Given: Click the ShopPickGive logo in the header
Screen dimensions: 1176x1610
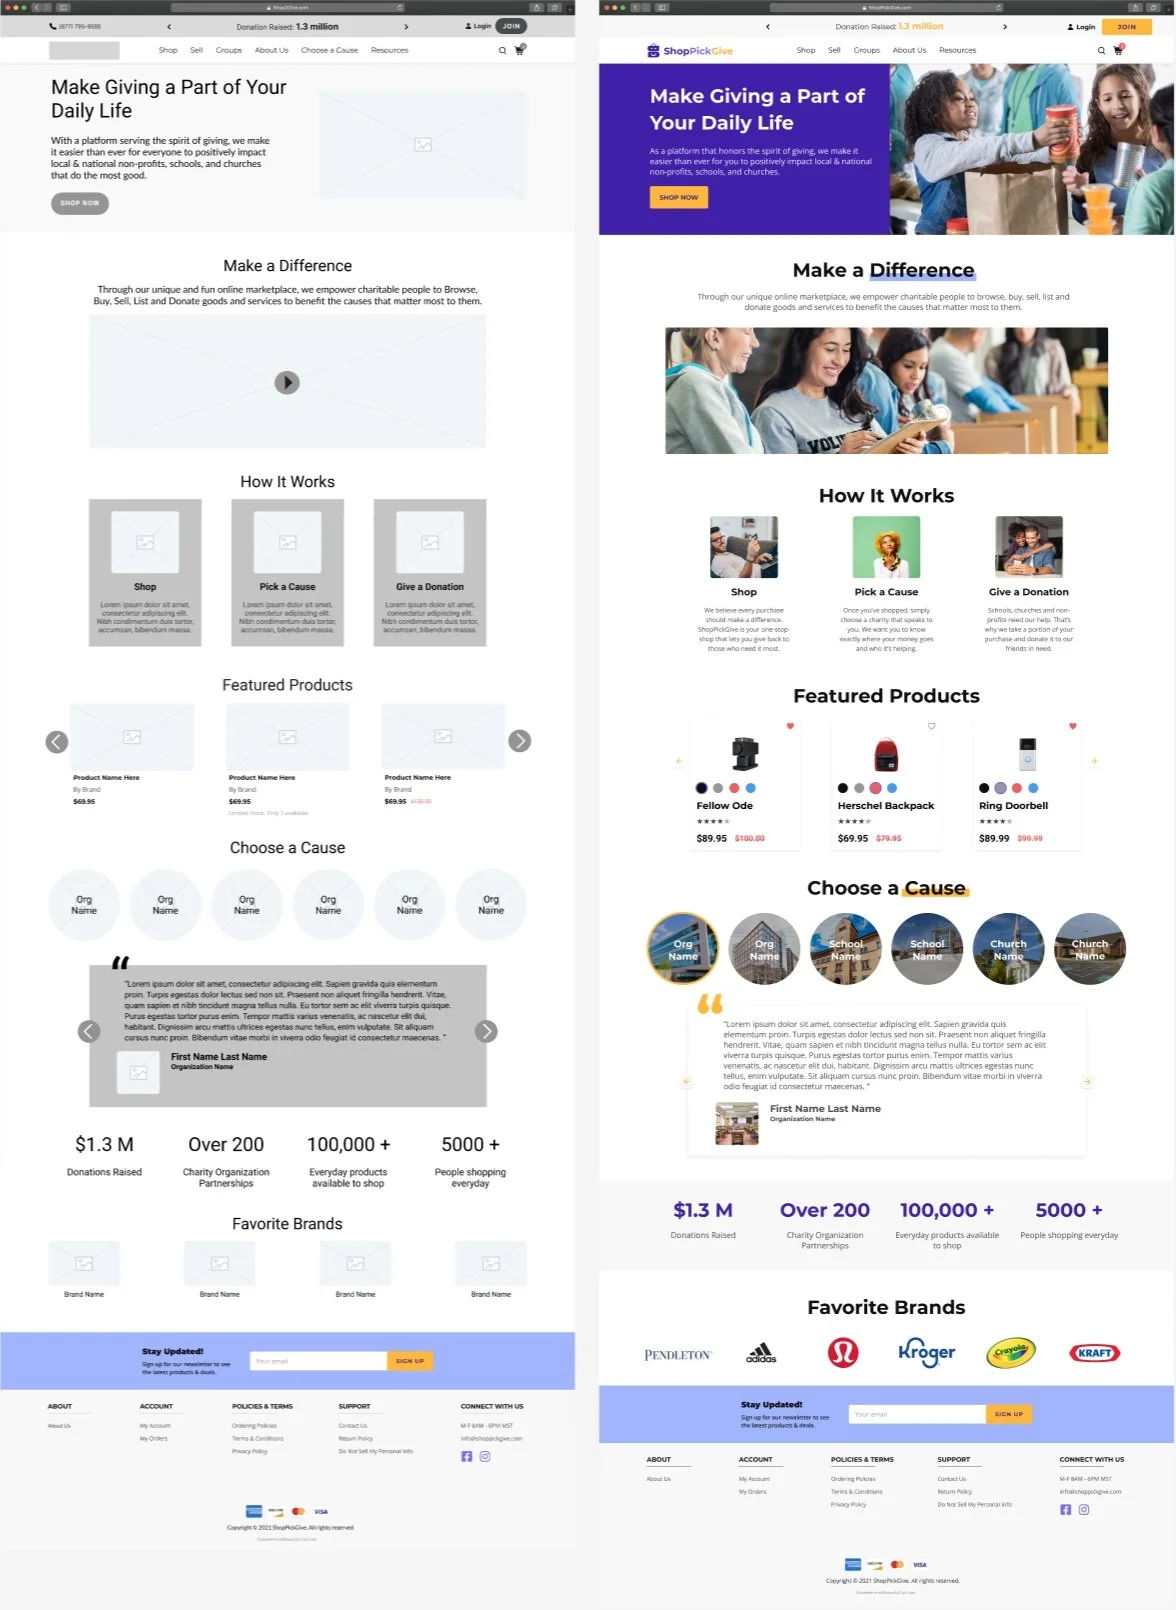Looking at the screenshot, I should (690, 50).
